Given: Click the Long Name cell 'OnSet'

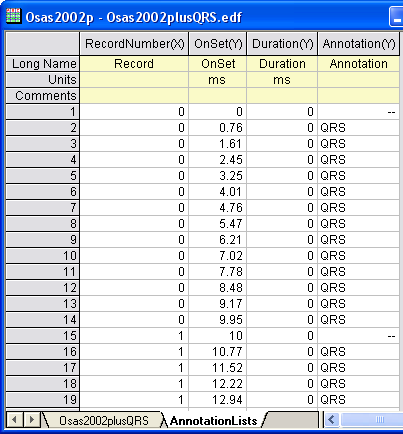Looking at the screenshot, I should coord(218,64).
